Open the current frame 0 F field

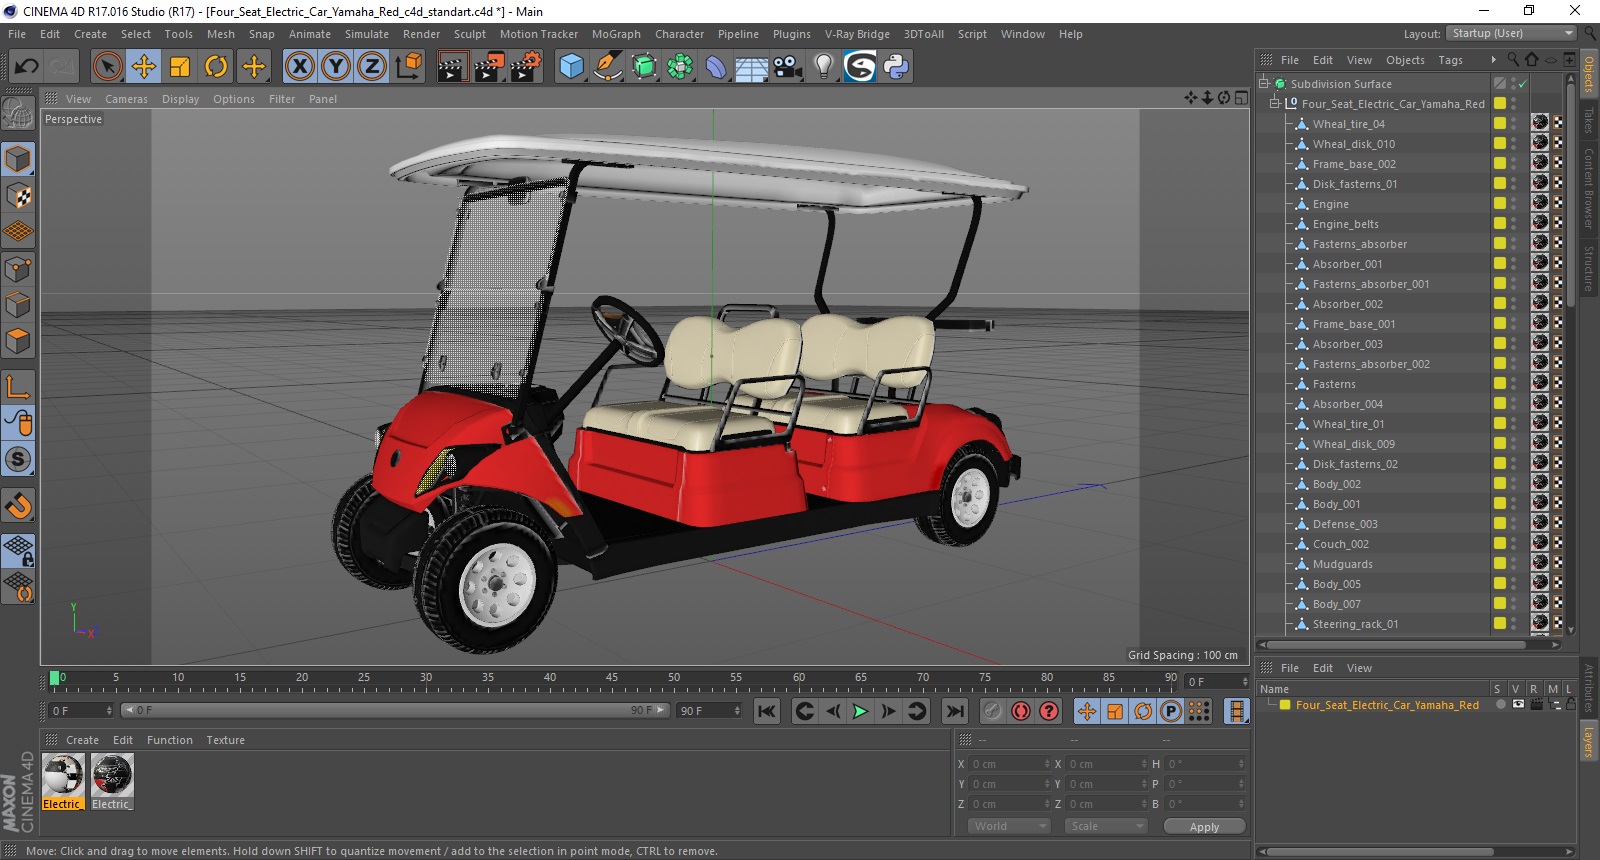81,711
